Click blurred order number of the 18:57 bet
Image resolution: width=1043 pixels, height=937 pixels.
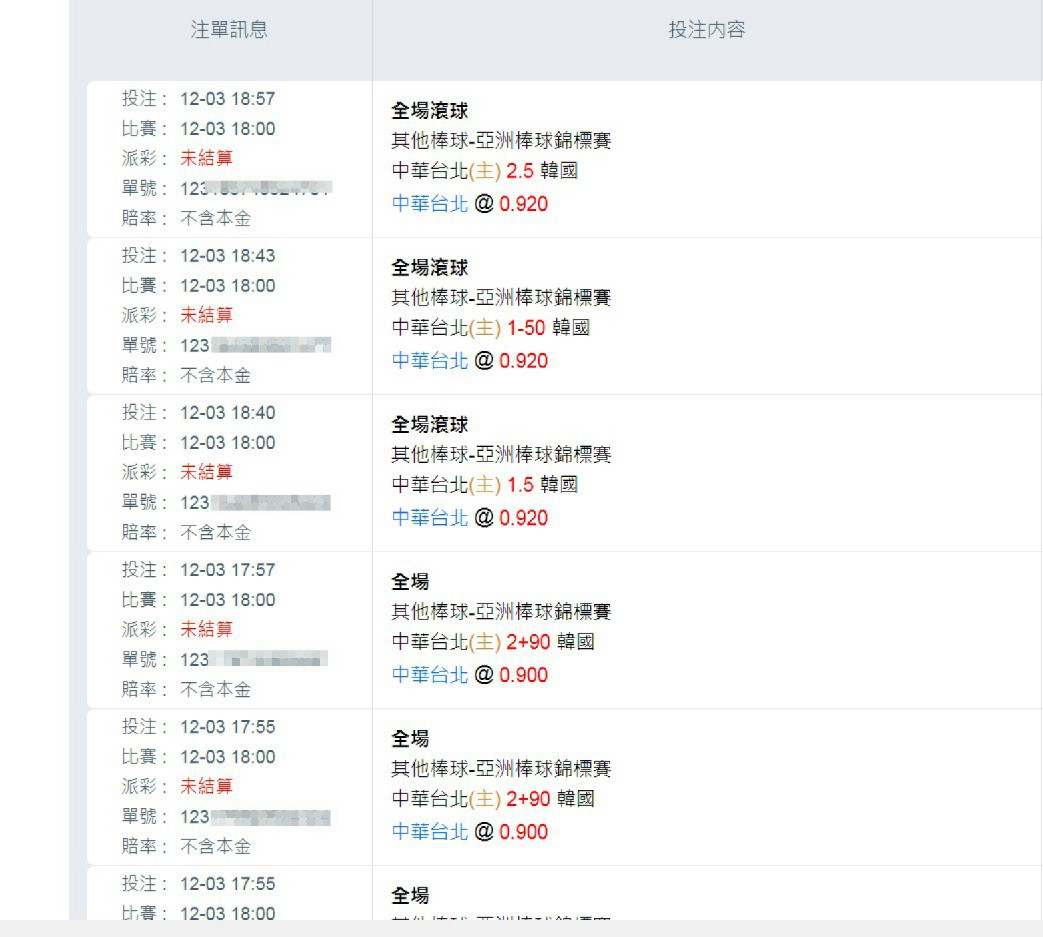click(256, 188)
